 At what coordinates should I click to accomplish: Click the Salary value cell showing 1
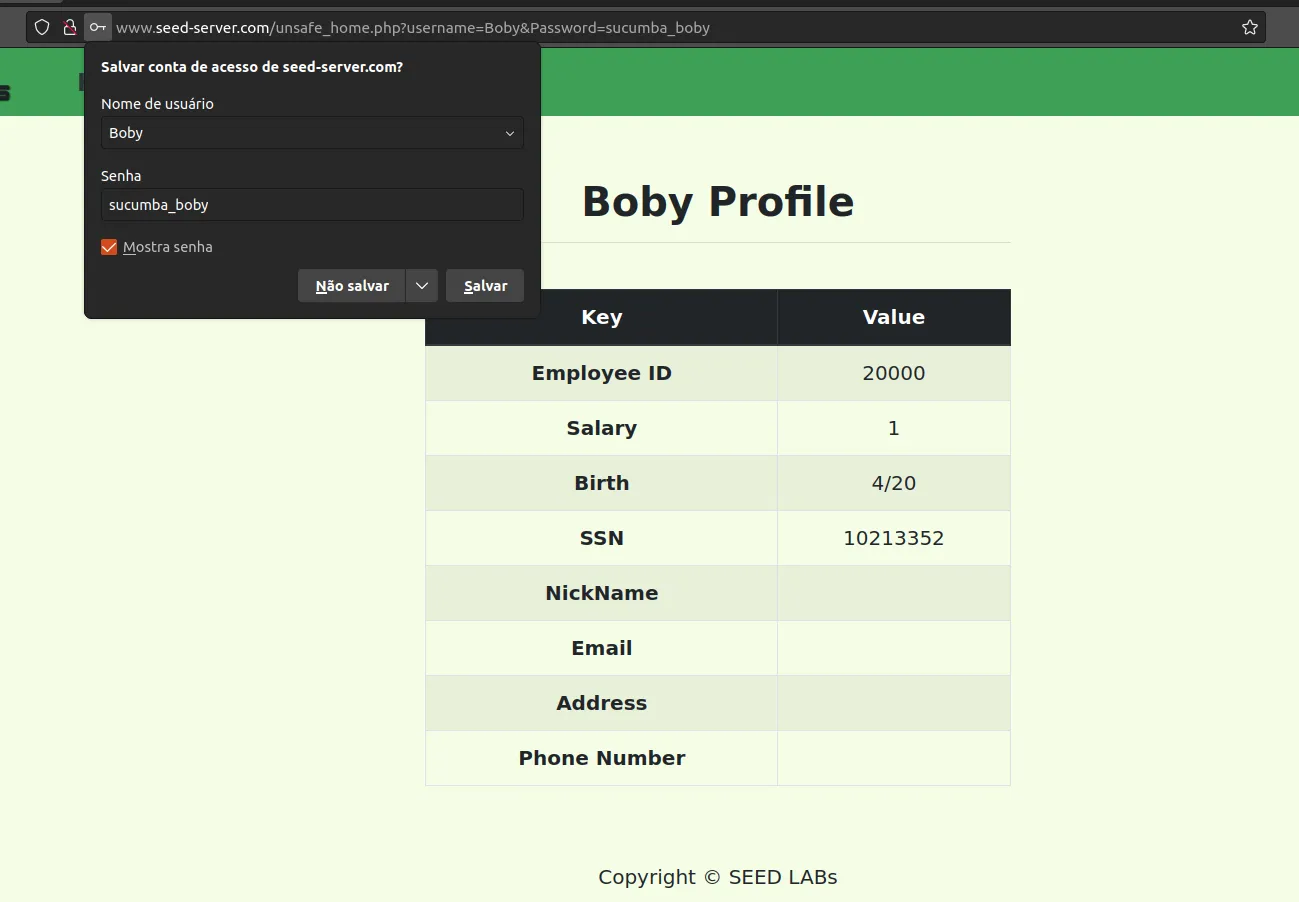(x=893, y=428)
